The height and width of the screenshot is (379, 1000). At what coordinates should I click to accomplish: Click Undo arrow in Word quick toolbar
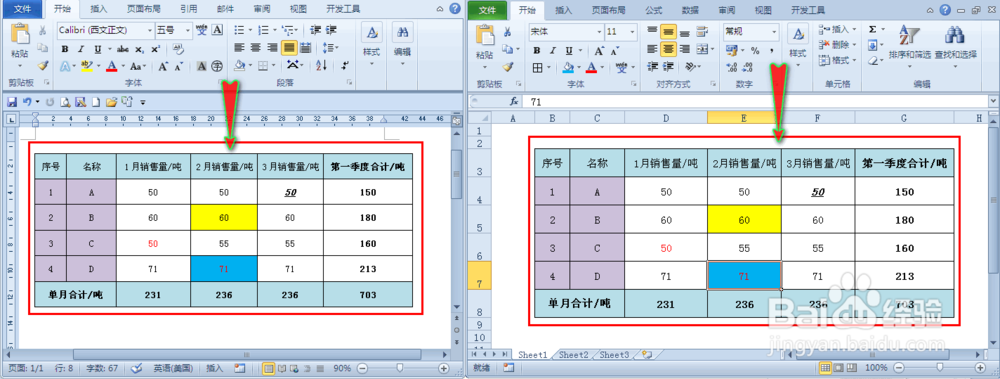point(27,101)
